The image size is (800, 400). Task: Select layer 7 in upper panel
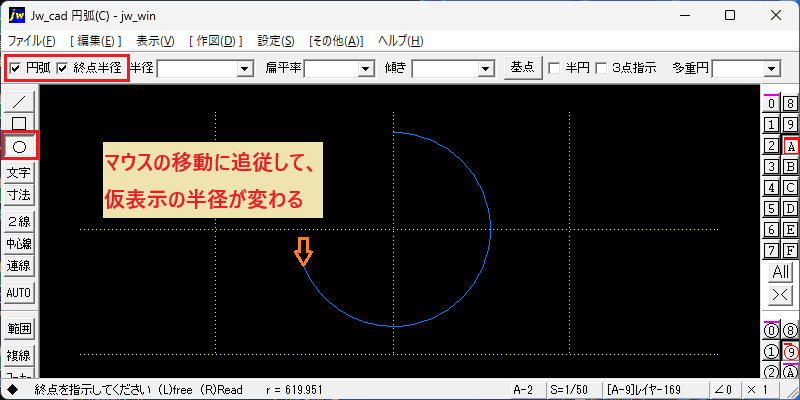[771, 251]
